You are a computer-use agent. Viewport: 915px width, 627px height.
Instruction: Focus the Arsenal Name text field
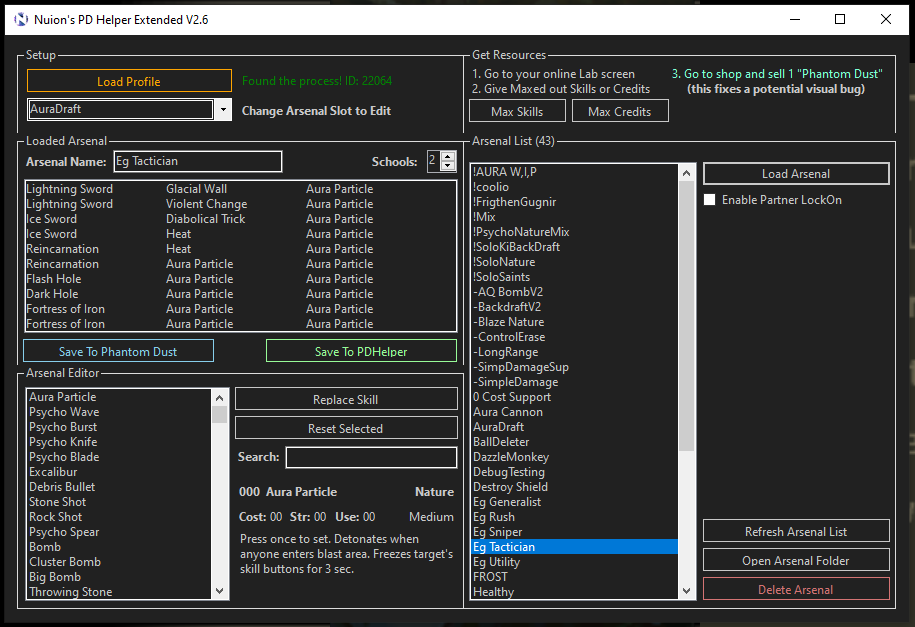point(198,161)
